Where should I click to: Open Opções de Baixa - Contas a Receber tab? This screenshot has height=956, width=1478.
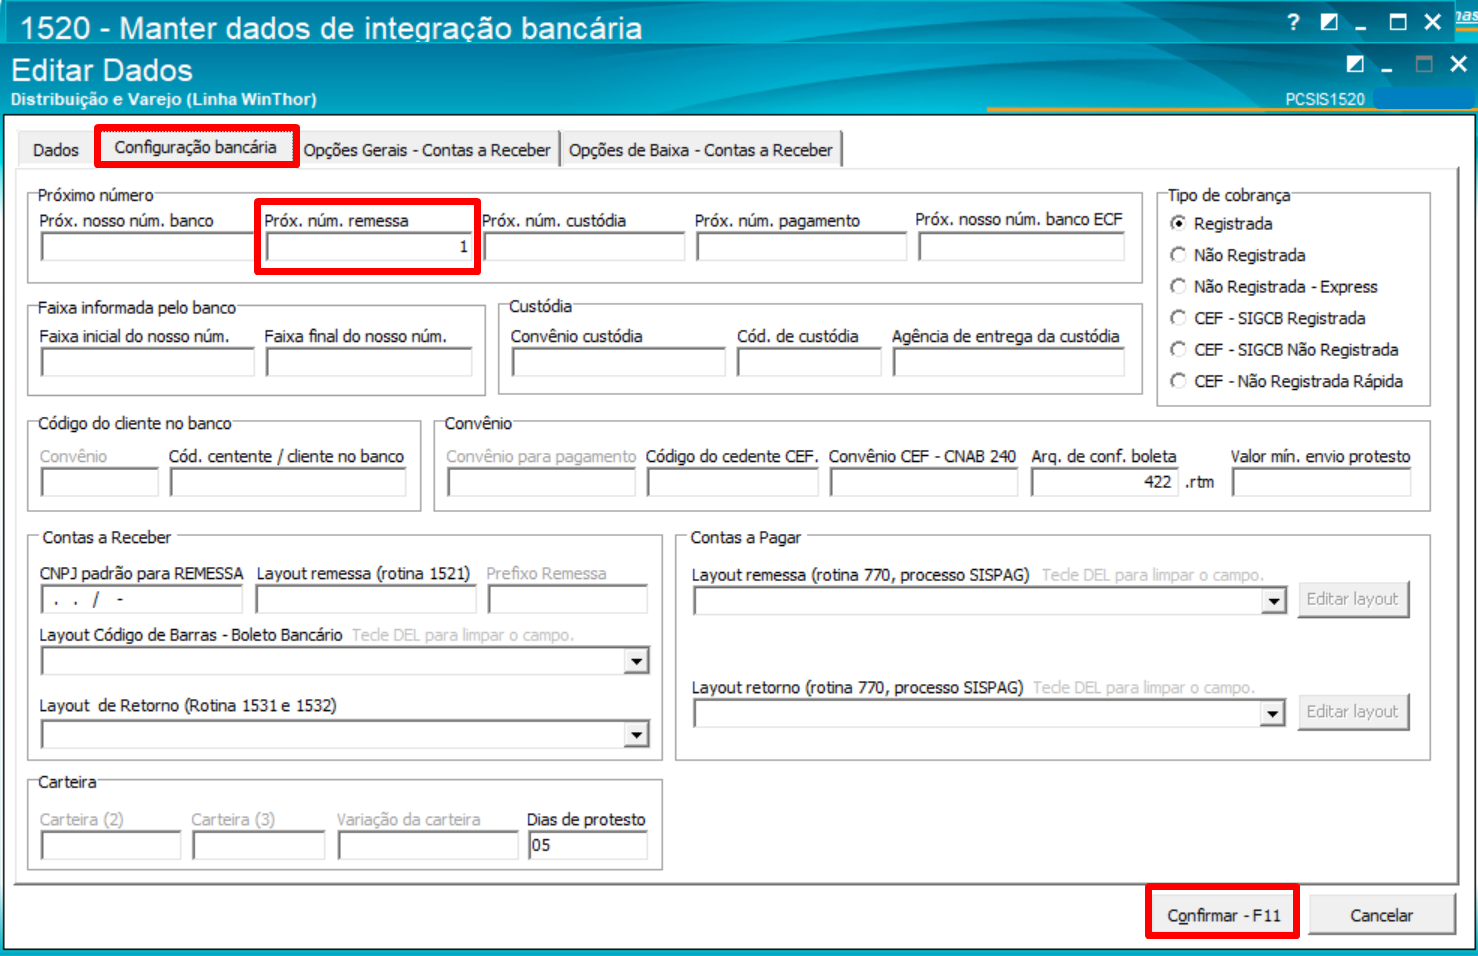(701, 150)
